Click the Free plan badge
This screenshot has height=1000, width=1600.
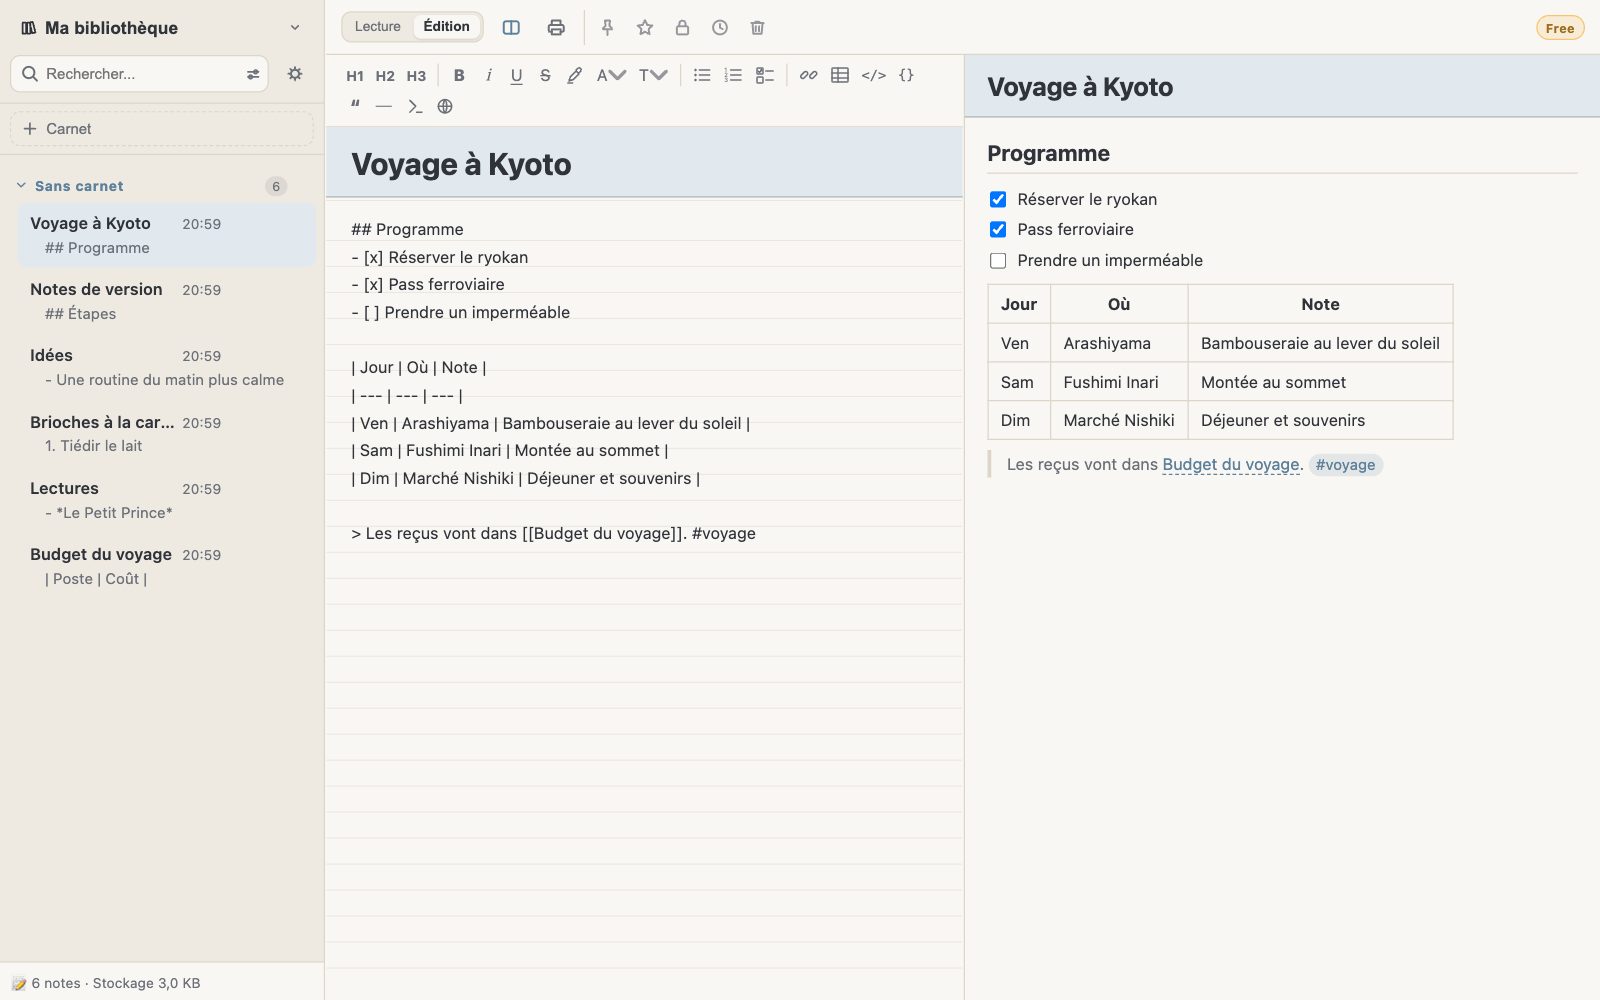pos(1560,28)
